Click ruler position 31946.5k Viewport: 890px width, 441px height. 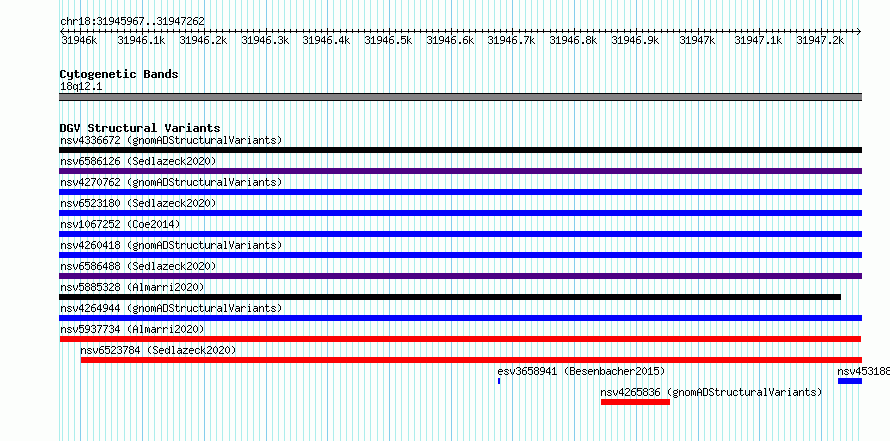click(x=388, y=40)
